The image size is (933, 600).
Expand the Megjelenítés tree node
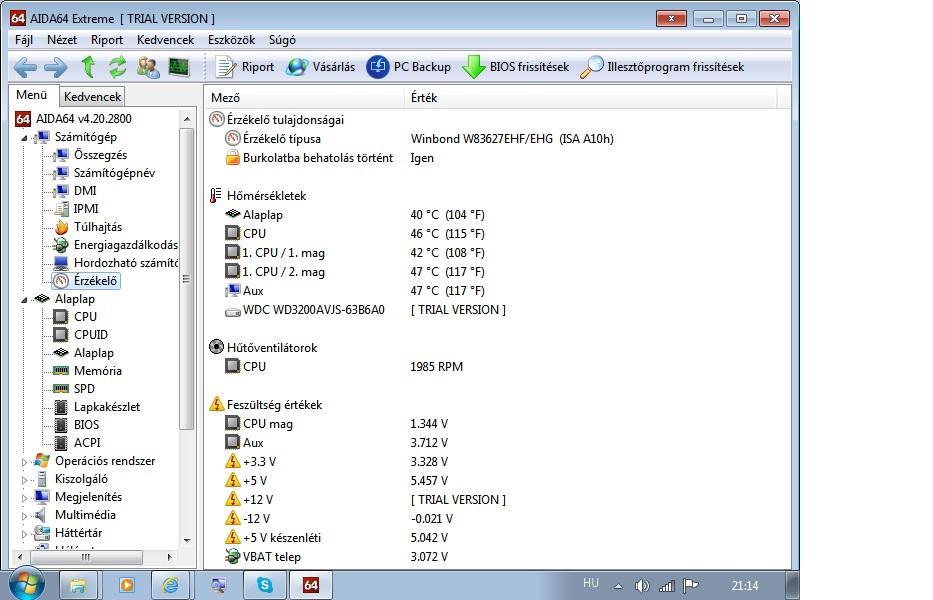[24, 498]
